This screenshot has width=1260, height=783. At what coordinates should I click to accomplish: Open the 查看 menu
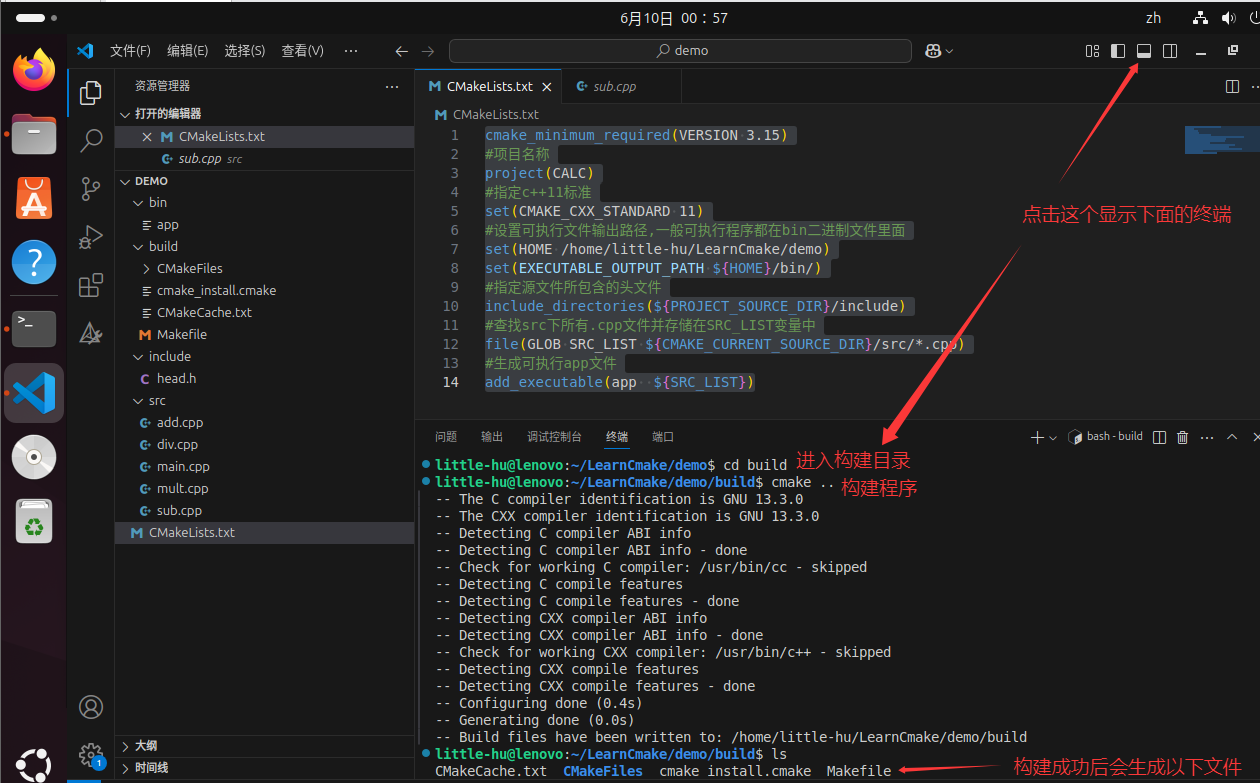302,50
